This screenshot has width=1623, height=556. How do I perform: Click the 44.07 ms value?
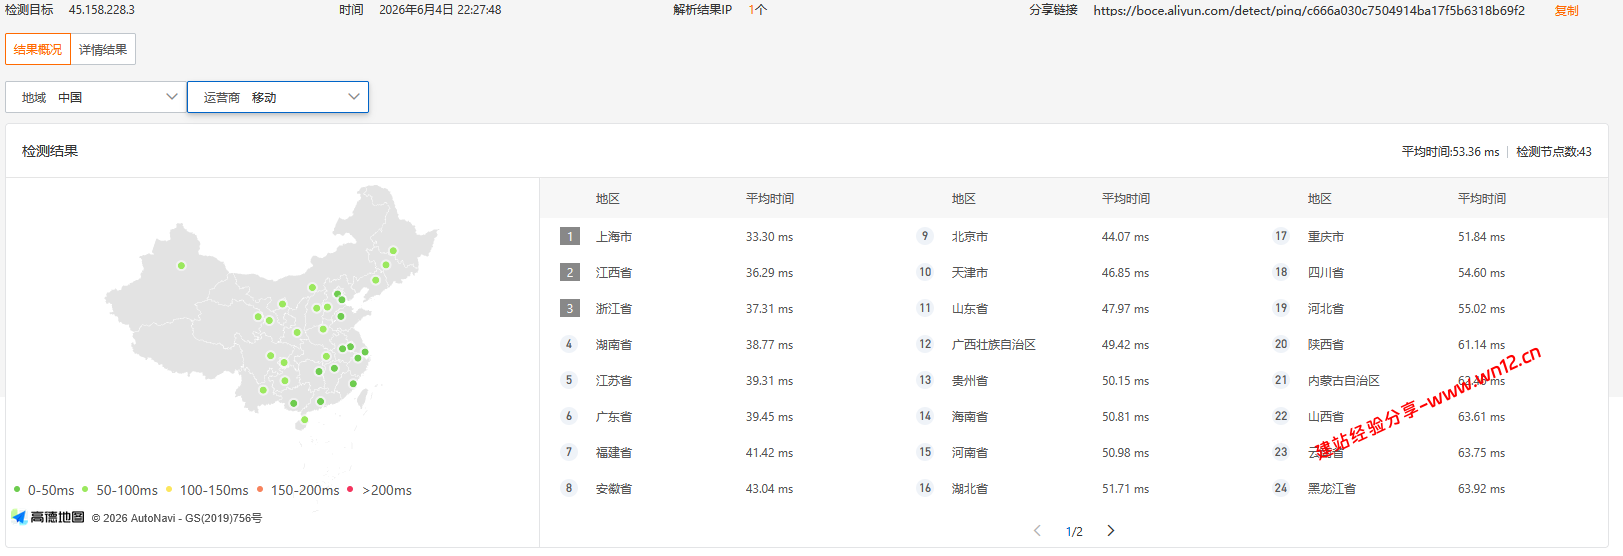[1125, 237]
